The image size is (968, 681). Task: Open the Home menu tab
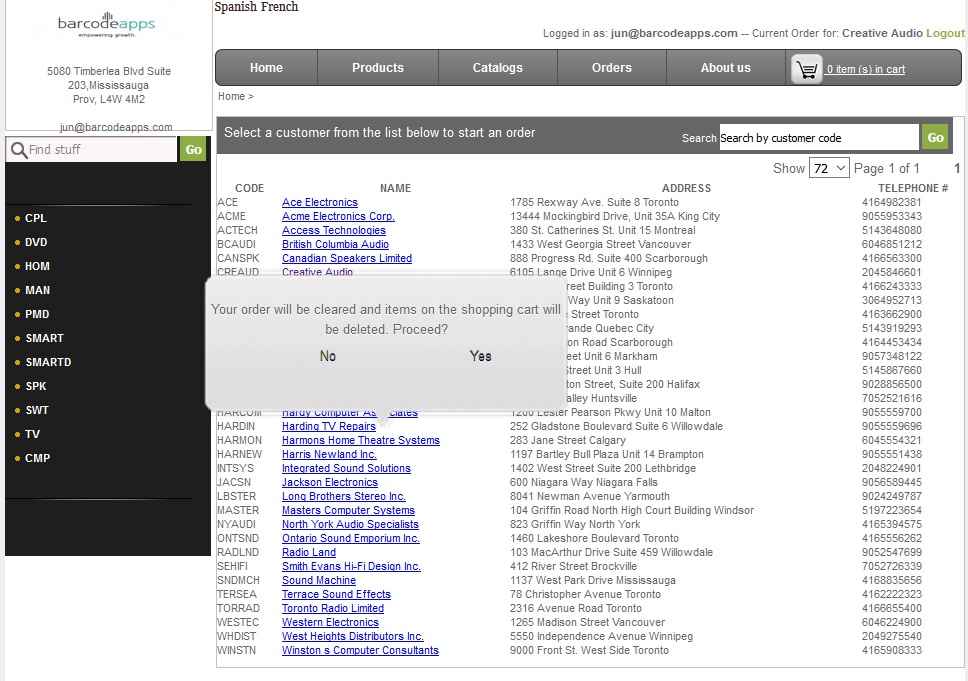pyautogui.click(x=266, y=68)
